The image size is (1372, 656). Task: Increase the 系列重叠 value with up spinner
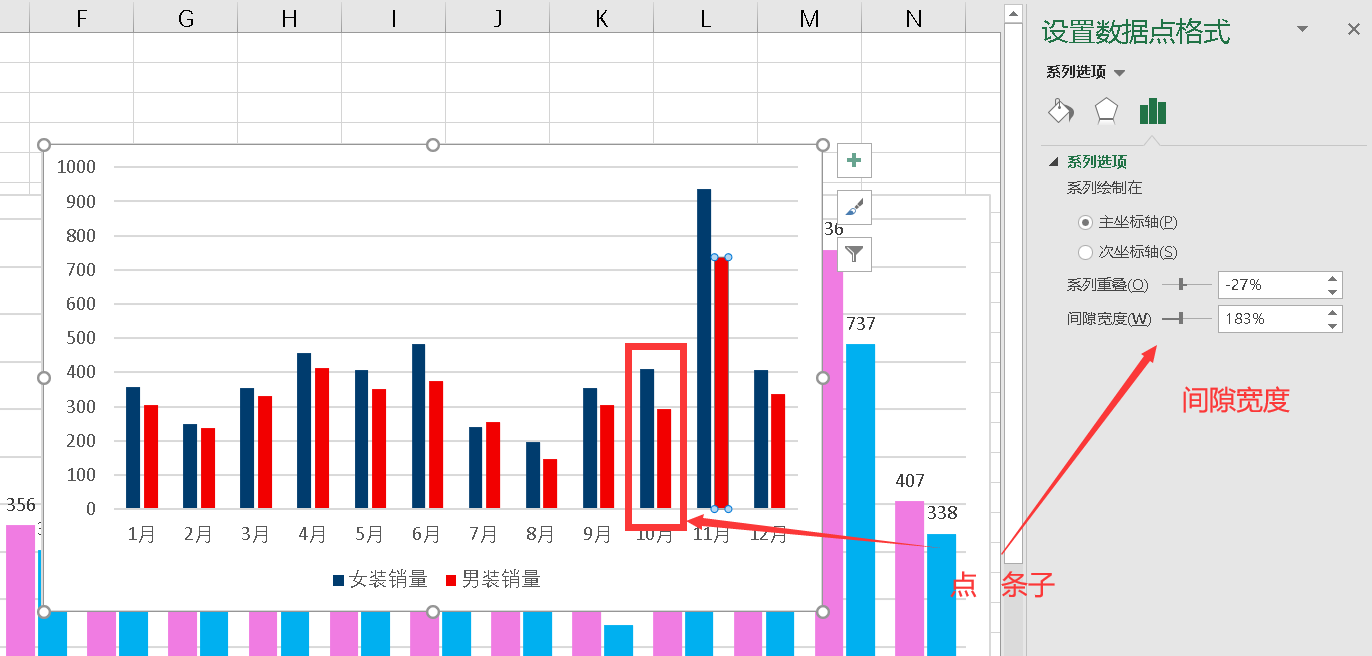[1333, 279]
